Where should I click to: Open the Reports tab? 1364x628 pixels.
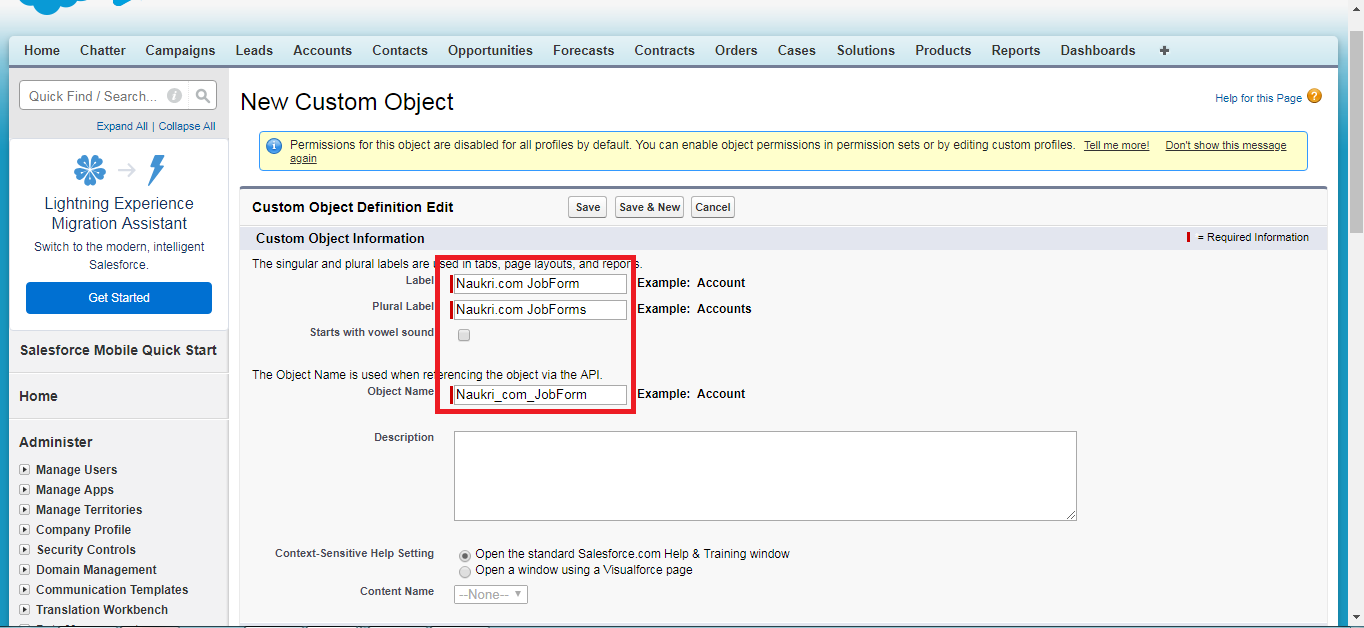tap(1016, 50)
